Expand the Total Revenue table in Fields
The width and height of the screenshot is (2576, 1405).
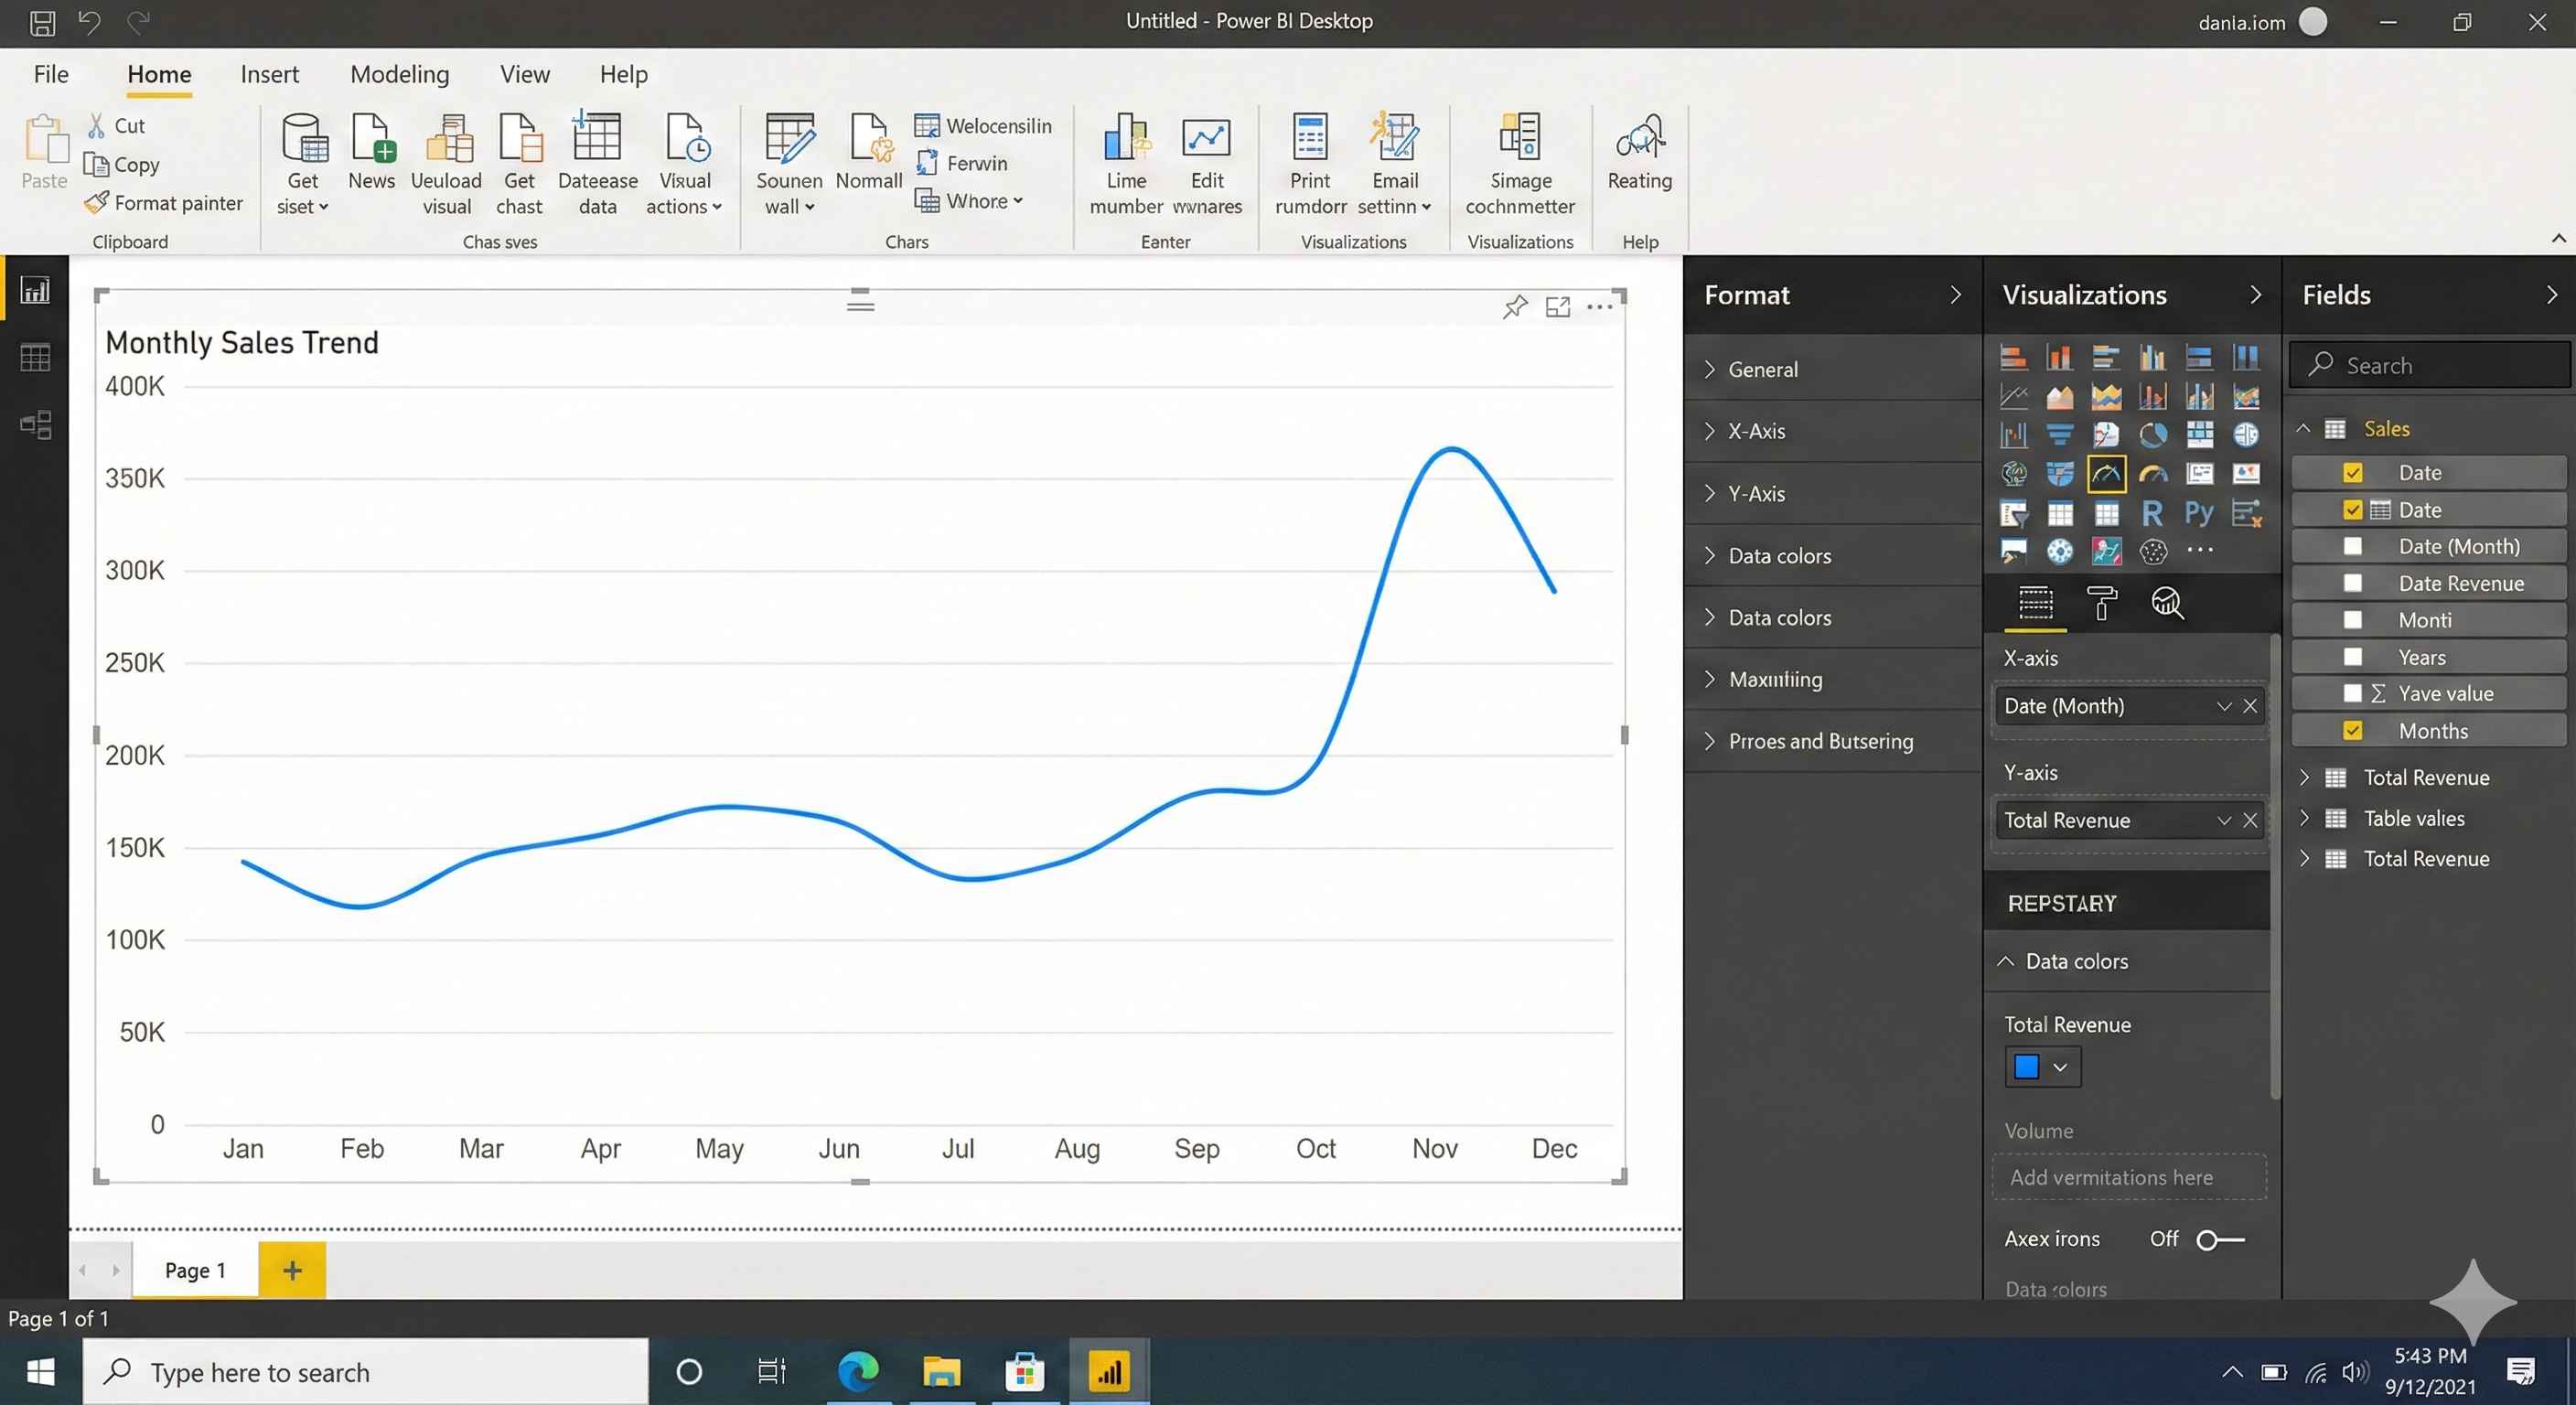click(x=2306, y=777)
